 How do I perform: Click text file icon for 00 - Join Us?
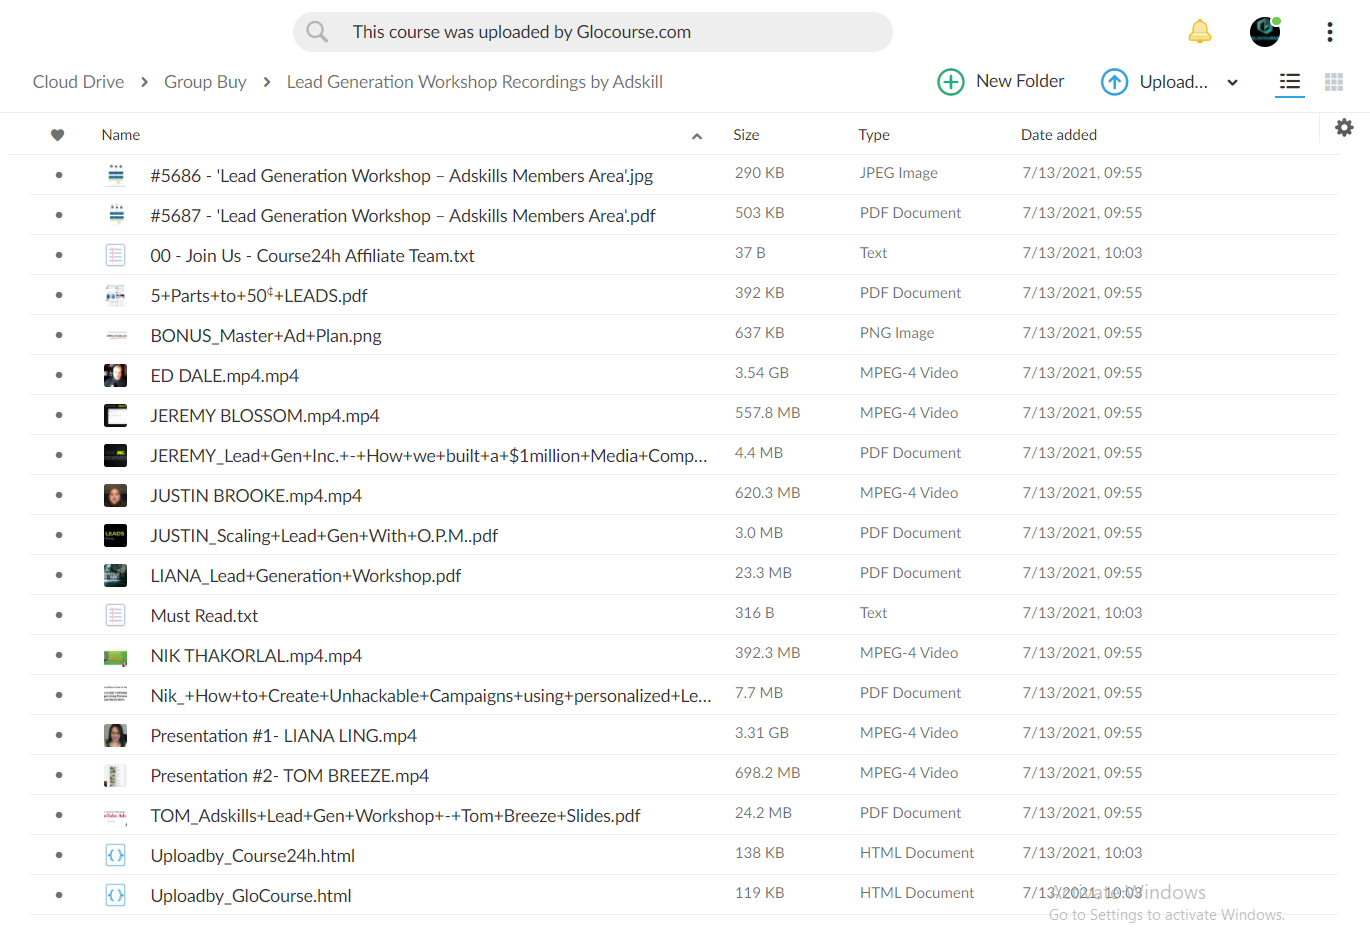pos(116,255)
